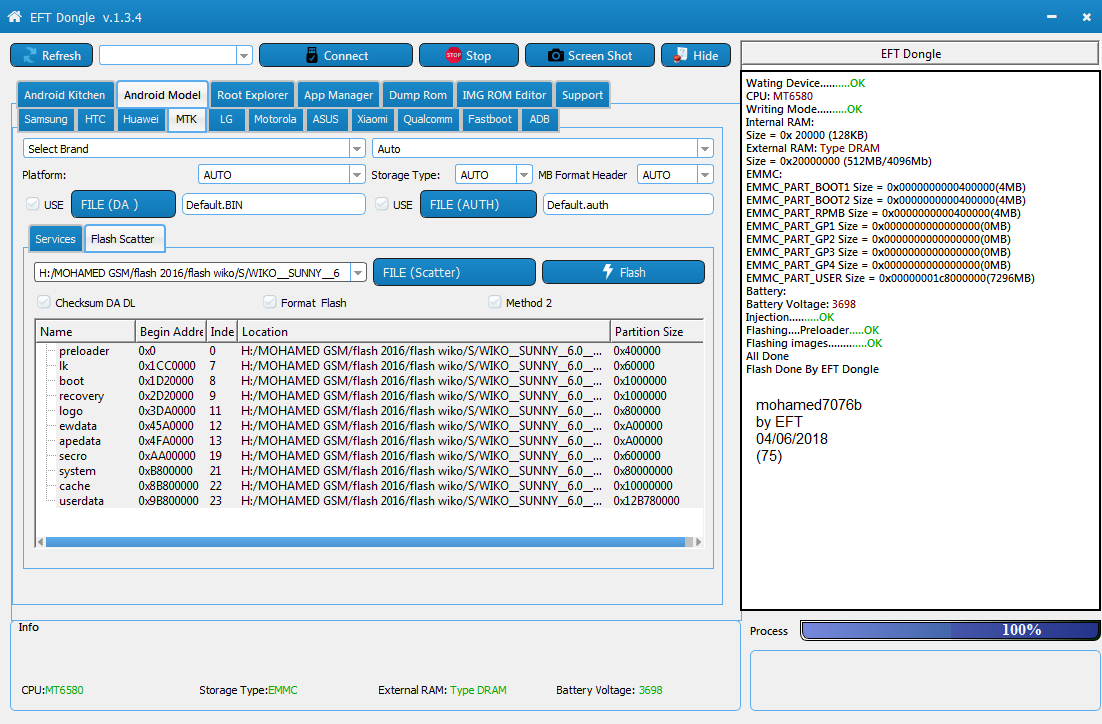Select the preloader partition row
The image size is (1102, 724).
[x=370, y=351]
